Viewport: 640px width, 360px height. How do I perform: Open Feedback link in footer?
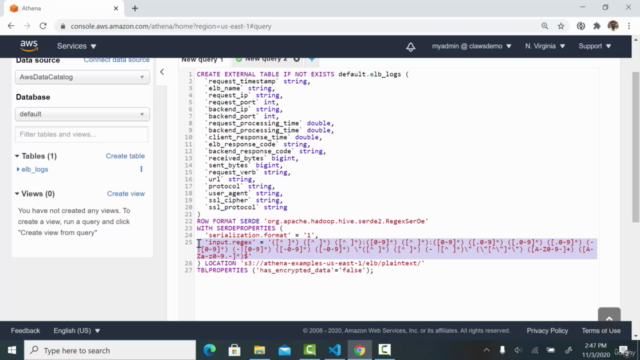tap(25, 331)
